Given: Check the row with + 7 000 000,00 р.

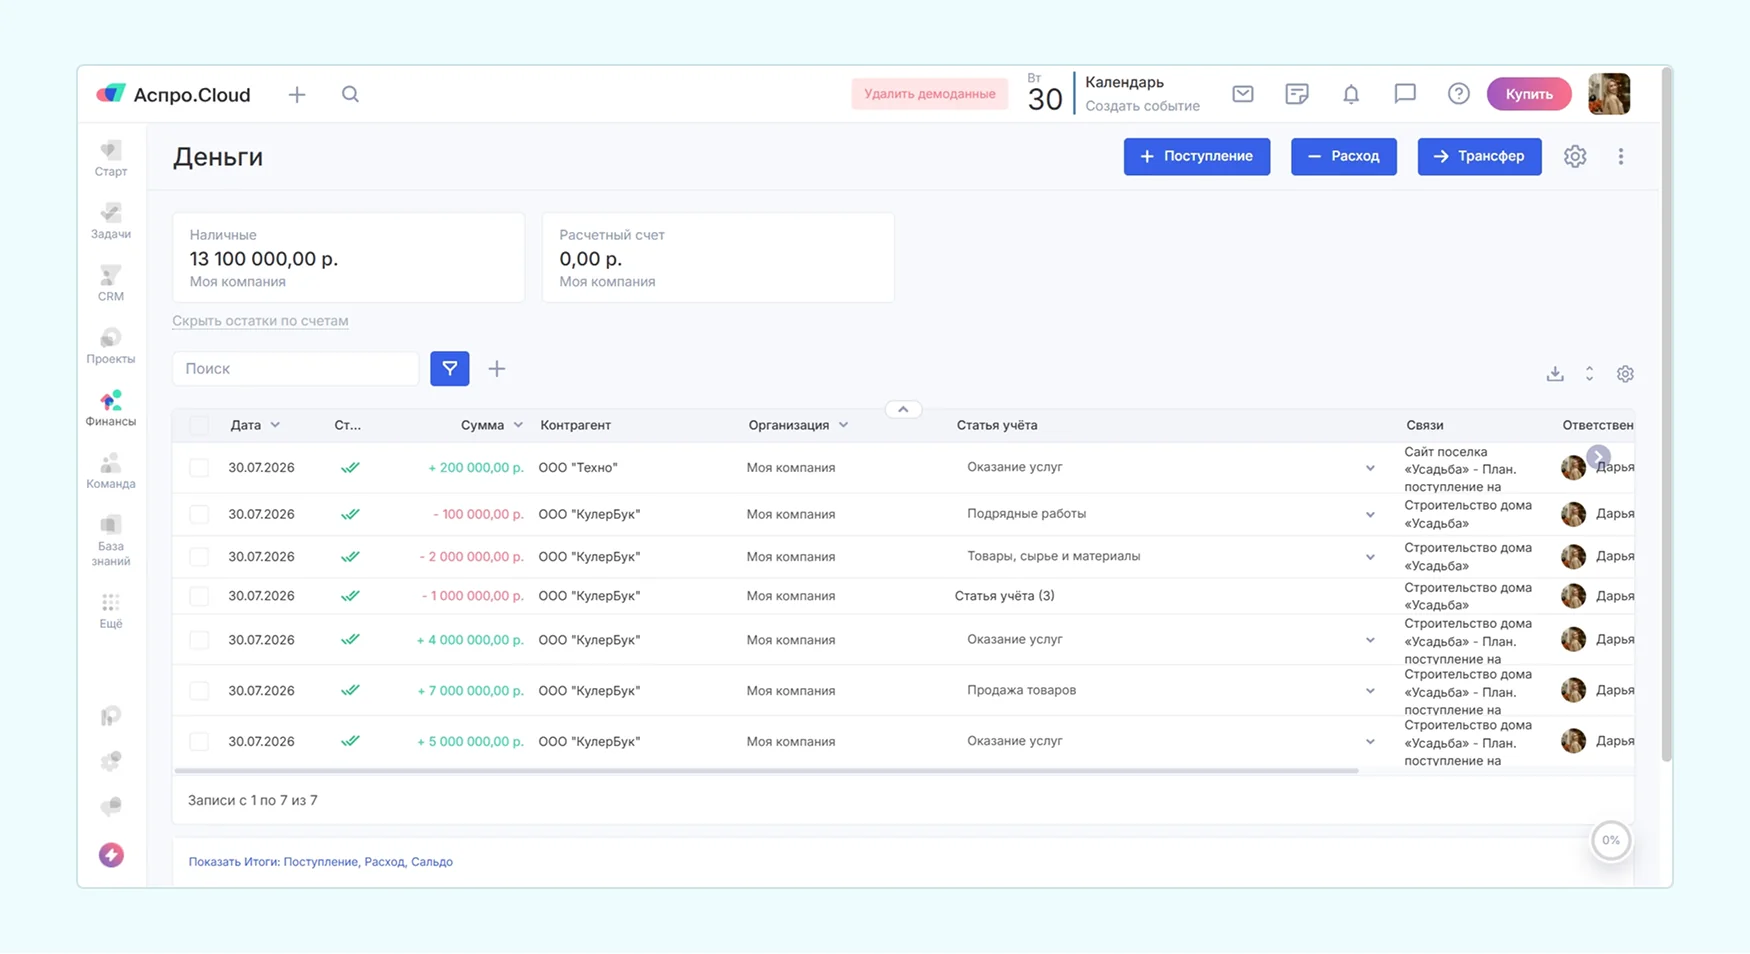Looking at the screenshot, I should (x=199, y=690).
